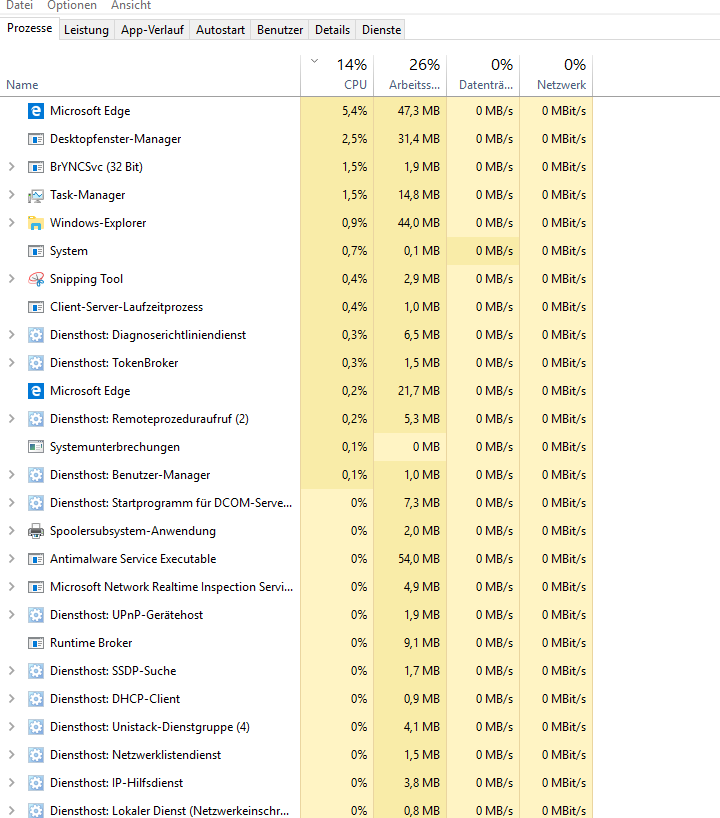
Task: Click the Diensthost: IP-Hilfsdienst gear icon
Action: pyautogui.click(x=35, y=784)
